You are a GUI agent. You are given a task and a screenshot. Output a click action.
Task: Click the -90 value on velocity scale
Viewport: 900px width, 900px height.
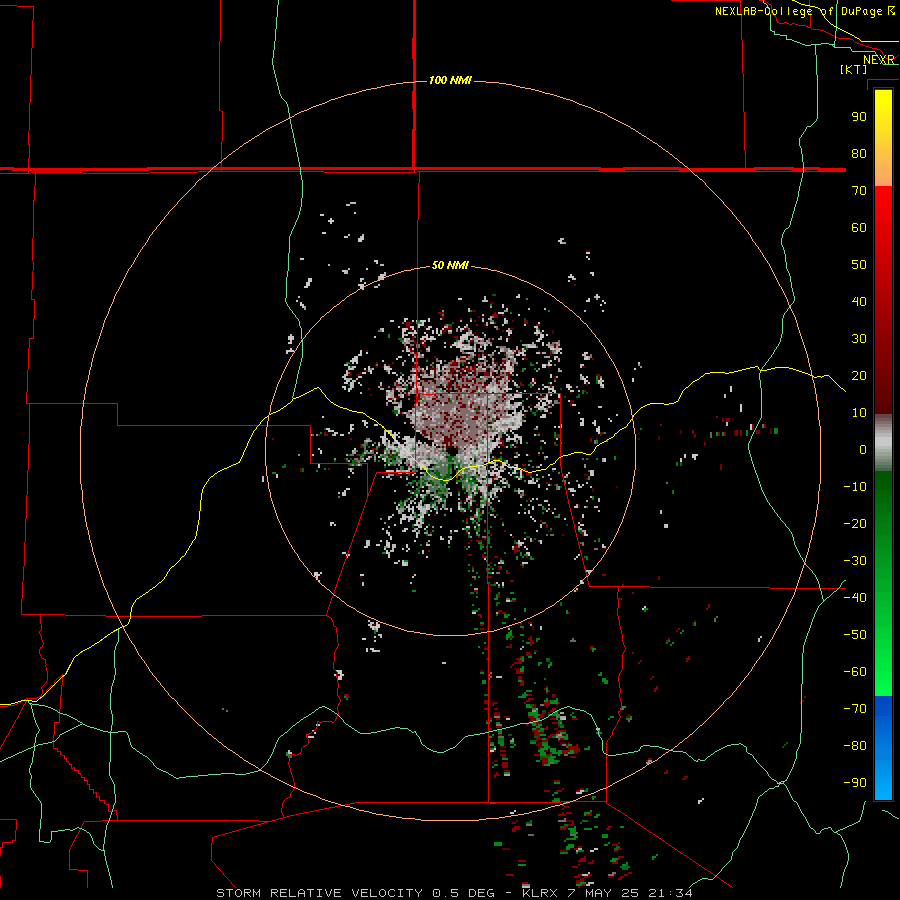pyautogui.click(x=855, y=783)
